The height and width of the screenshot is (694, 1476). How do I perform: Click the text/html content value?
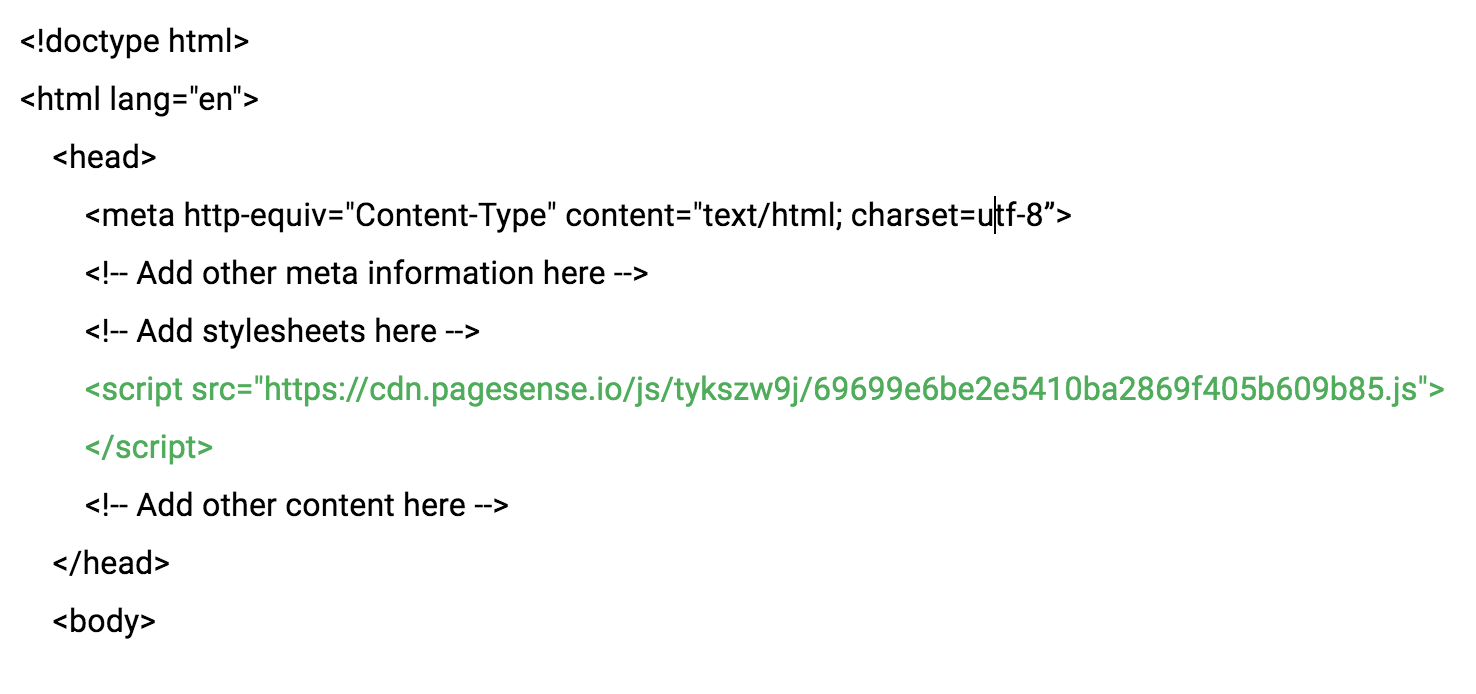tap(770, 216)
